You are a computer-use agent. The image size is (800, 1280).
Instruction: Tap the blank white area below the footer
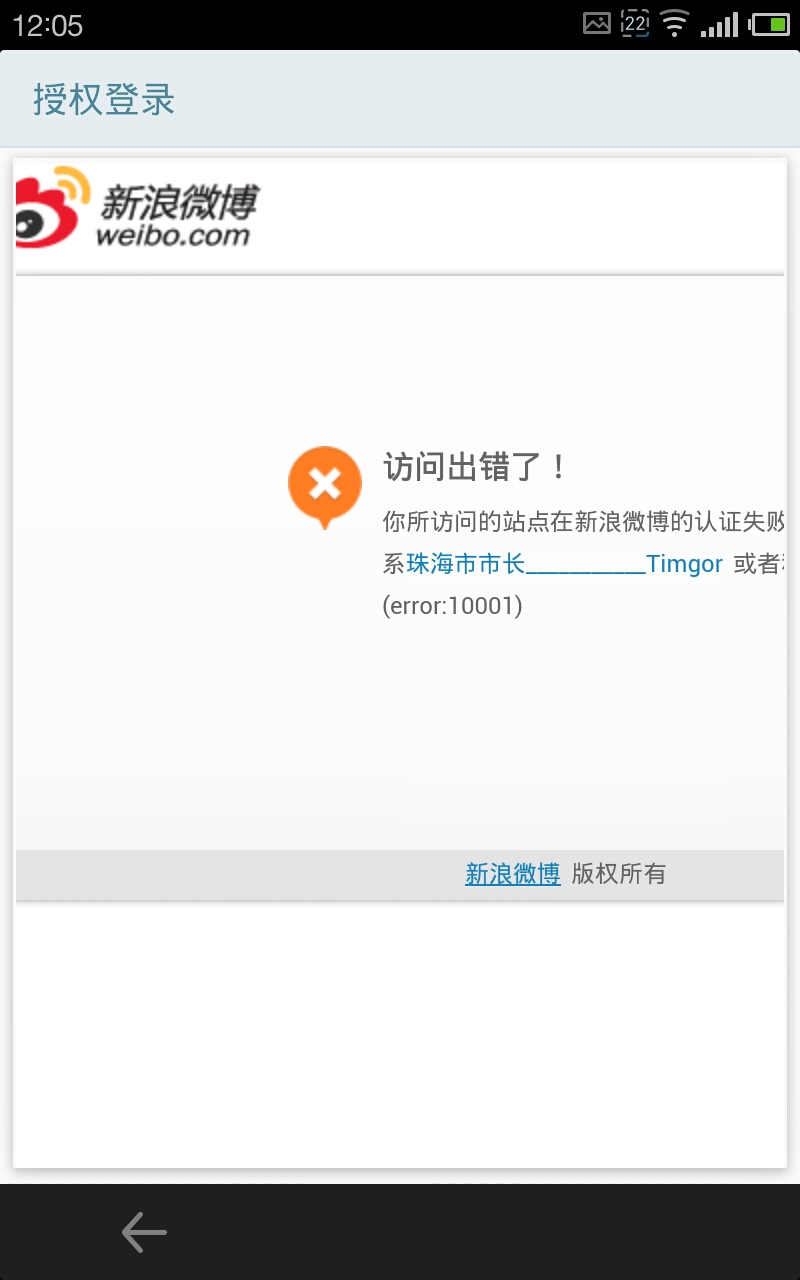400,1033
